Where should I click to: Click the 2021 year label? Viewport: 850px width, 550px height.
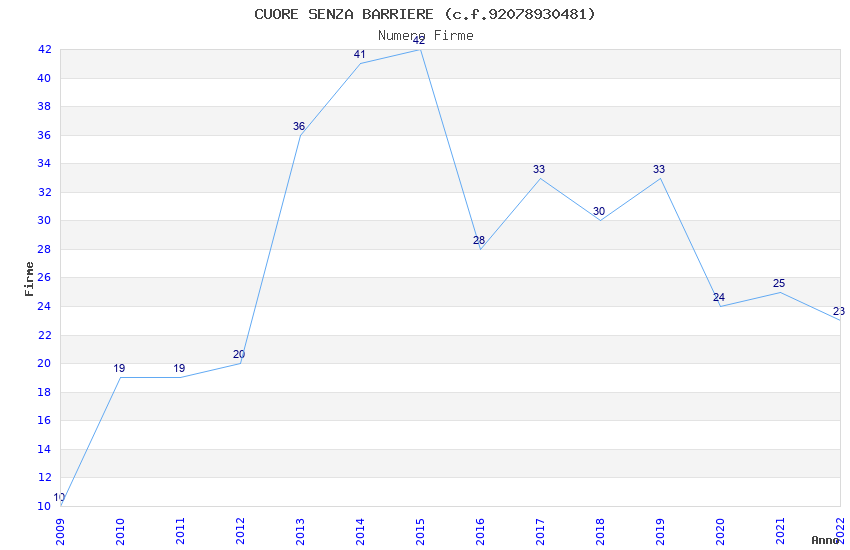coord(780,531)
